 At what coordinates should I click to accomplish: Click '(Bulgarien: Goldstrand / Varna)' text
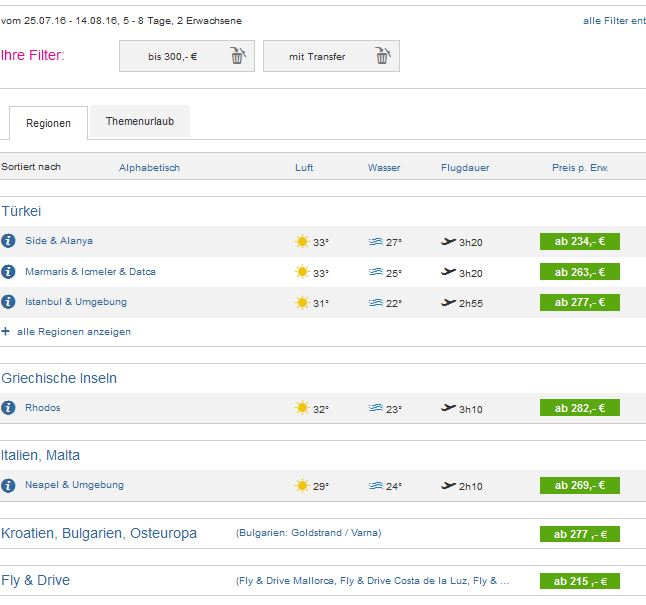(309, 533)
